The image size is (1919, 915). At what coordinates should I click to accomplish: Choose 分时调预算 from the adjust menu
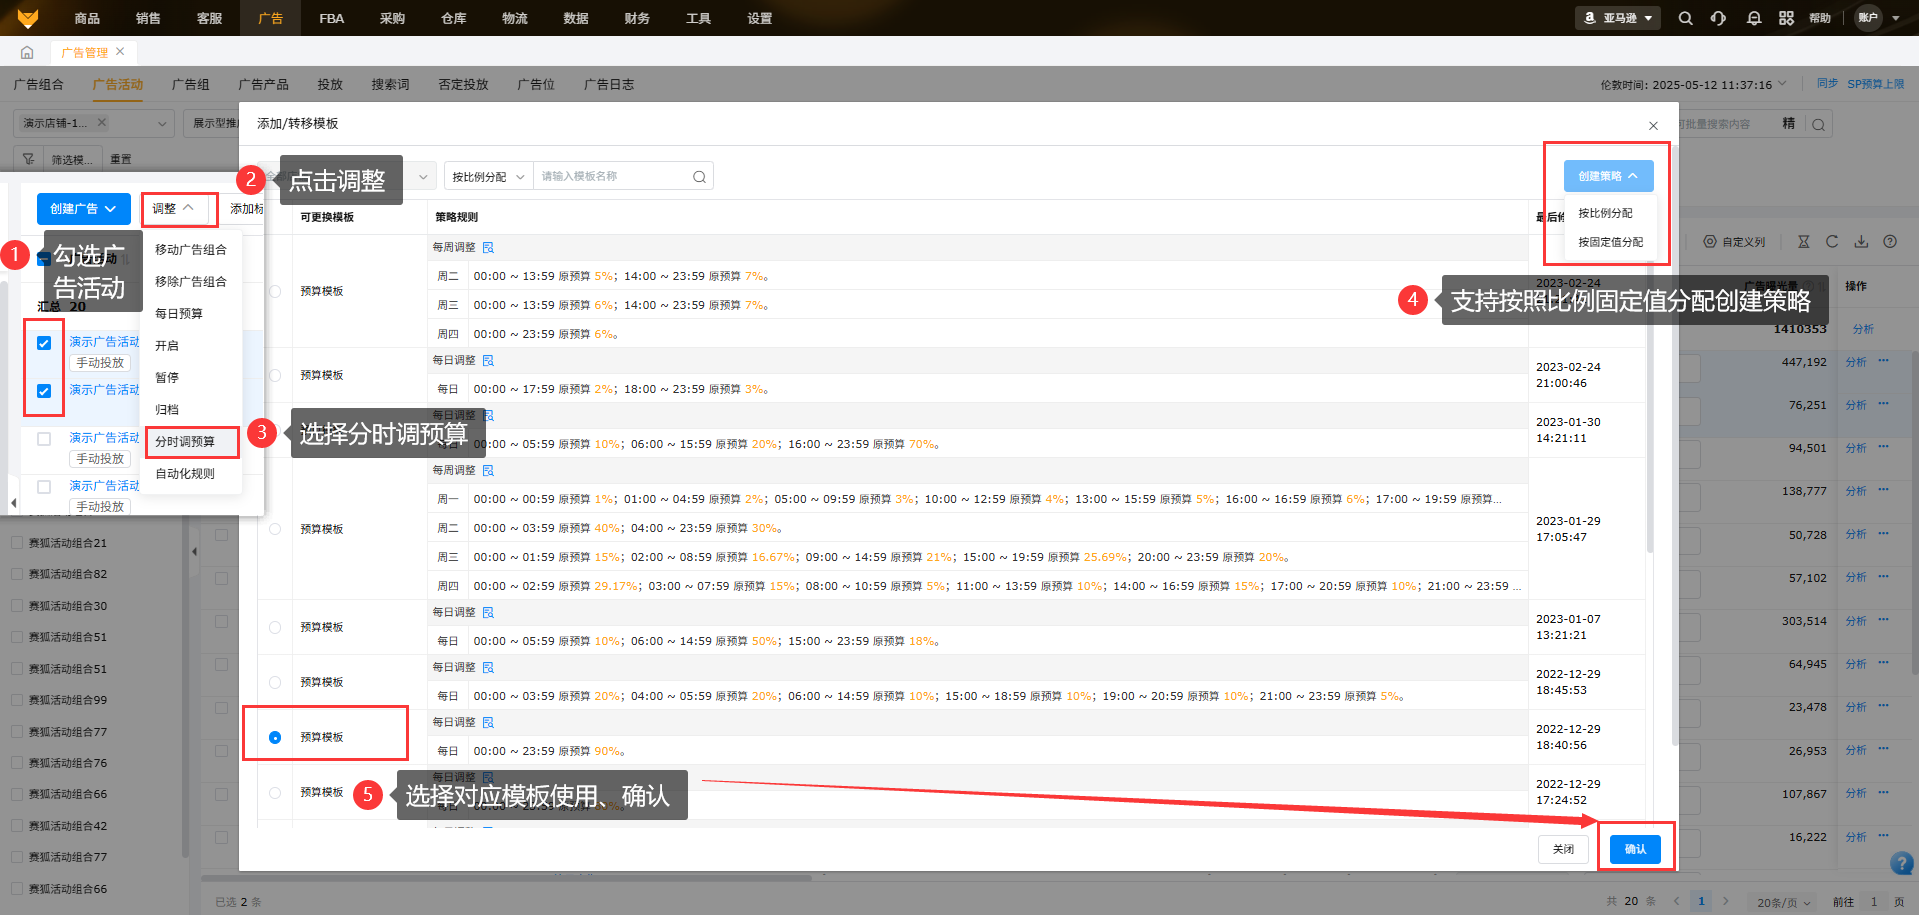click(x=185, y=442)
